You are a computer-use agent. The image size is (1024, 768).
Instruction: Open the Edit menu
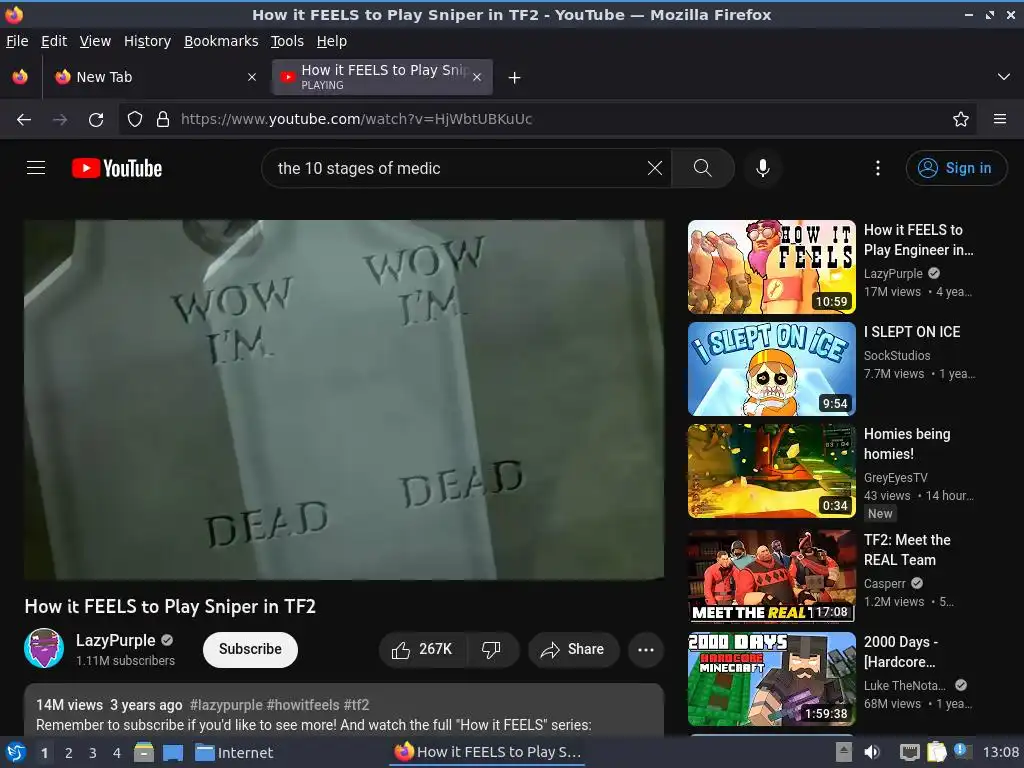54,41
